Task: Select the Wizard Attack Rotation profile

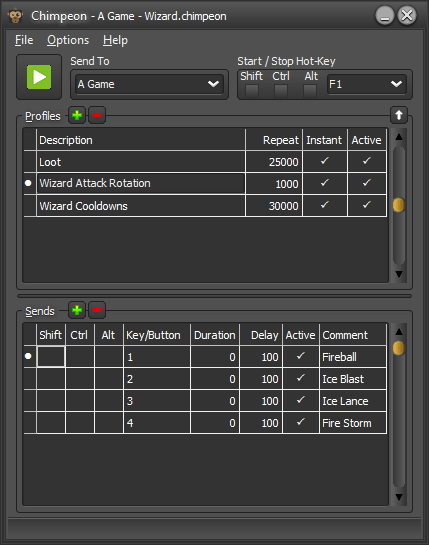Action: click(205, 183)
